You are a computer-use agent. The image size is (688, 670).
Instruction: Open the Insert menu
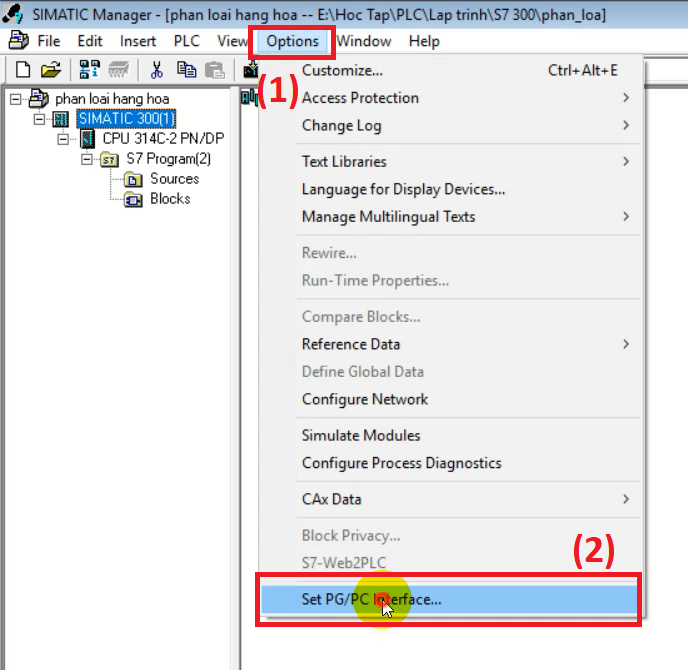click(x=138, y=41)
